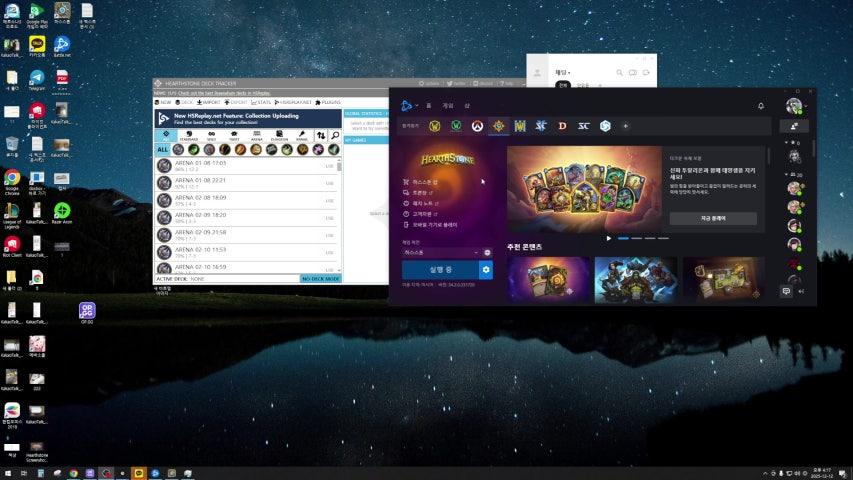This screenshot has height=480, width=853.
Task: Open the Battle.net chat icon
Action: [786, 292]
